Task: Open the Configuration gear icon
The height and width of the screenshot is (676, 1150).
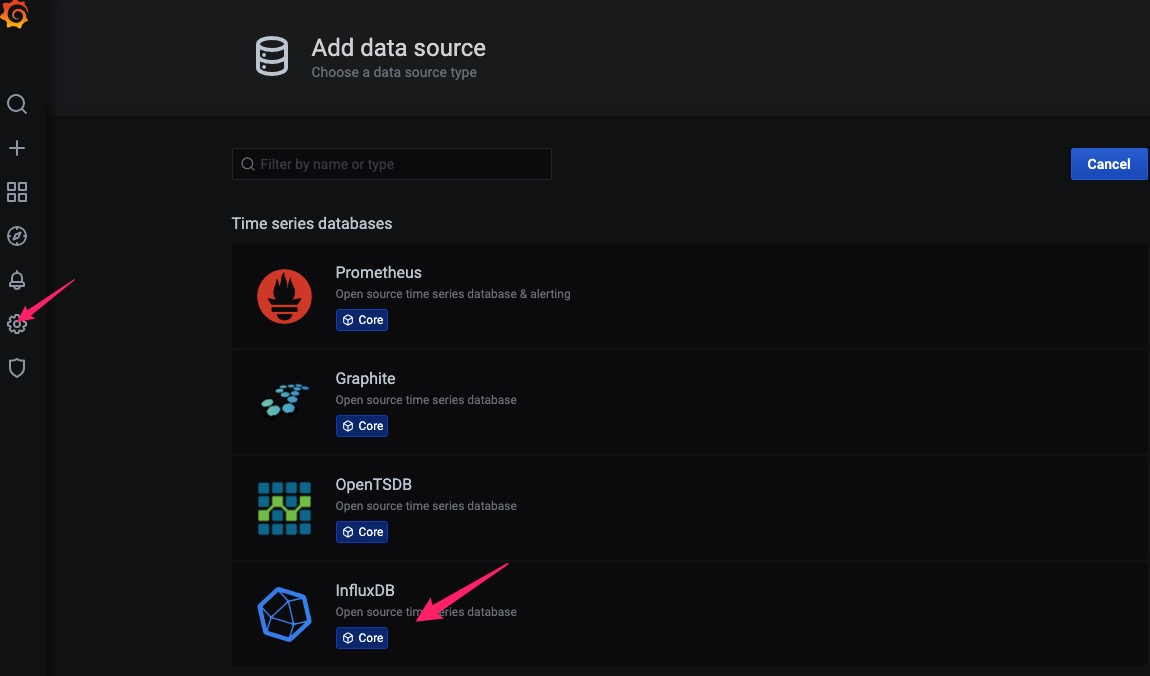Action: (x=16, y=324)
